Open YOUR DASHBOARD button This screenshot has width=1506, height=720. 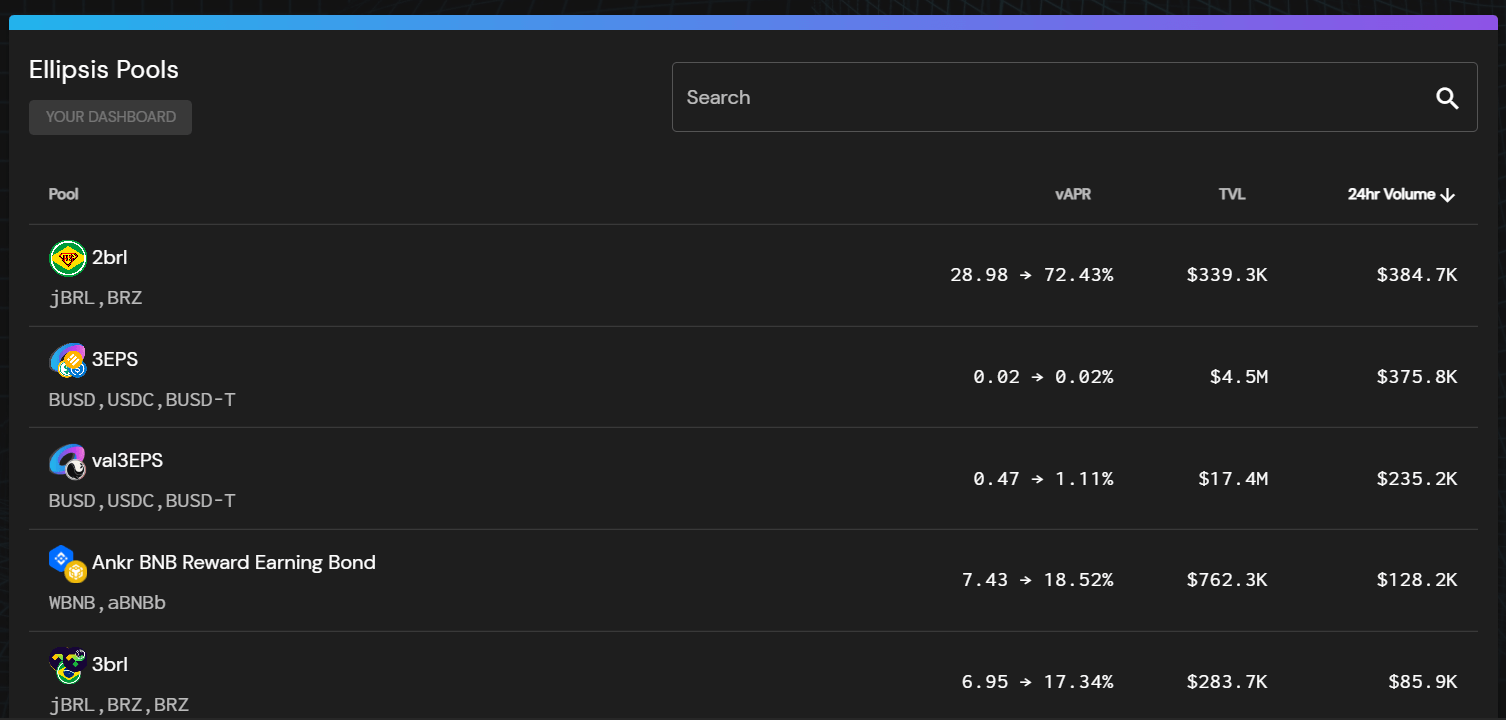(110, 117)
